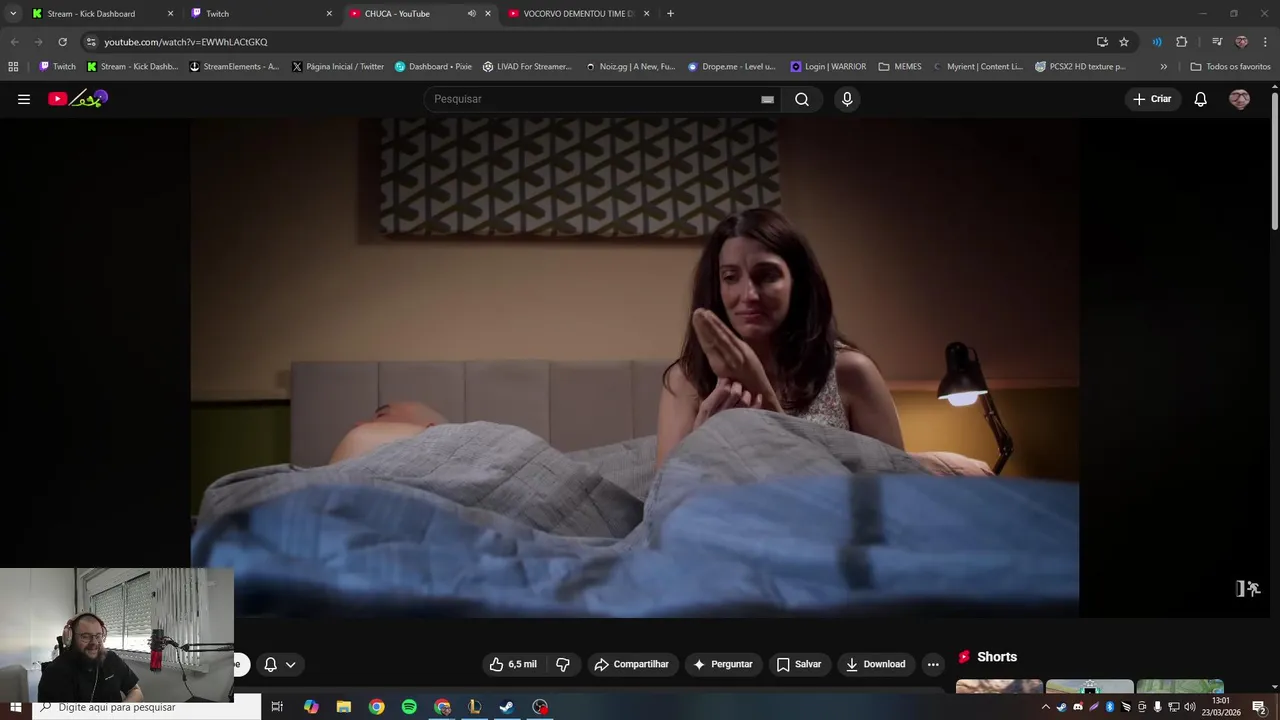Image resolution: width=1280 pixels, height=720 pixels.
Task: Click on the video player frame
Action: (635, 367)
